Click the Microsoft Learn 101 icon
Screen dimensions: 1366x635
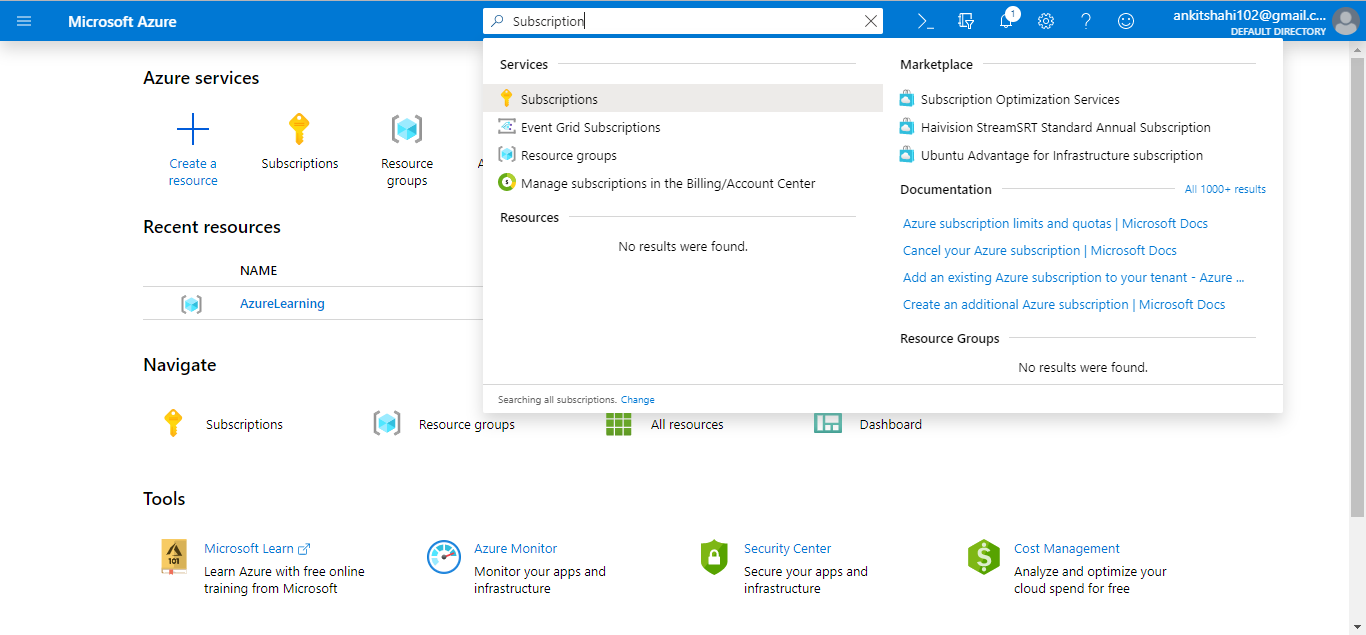pyautogui.click(x=174, y=557)
